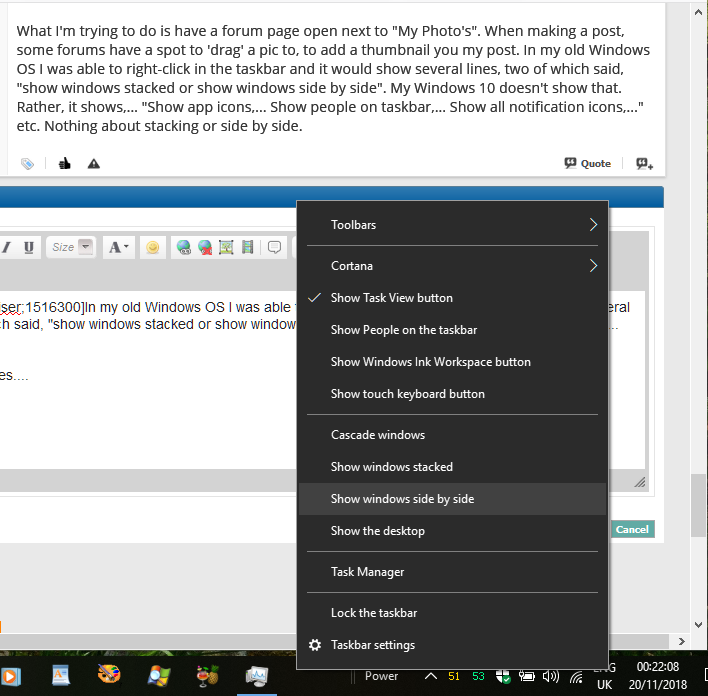Open the paint palette taskbar icon
This screenshot has width=708, height=696.
109,675
